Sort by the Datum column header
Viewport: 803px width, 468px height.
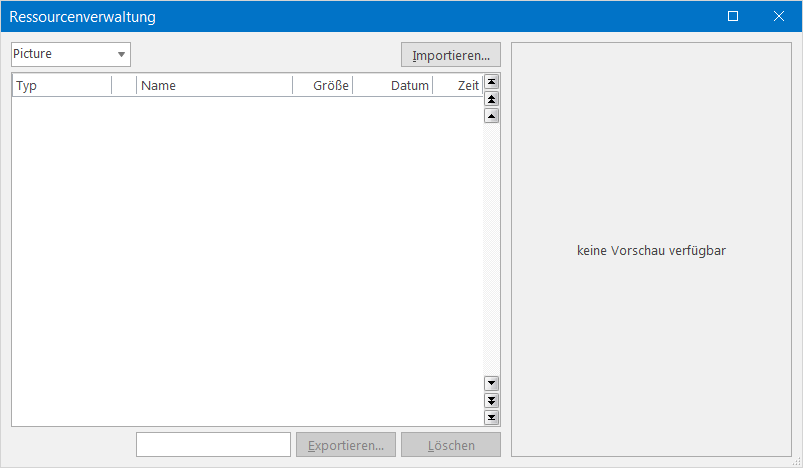[x=392, y=86]
